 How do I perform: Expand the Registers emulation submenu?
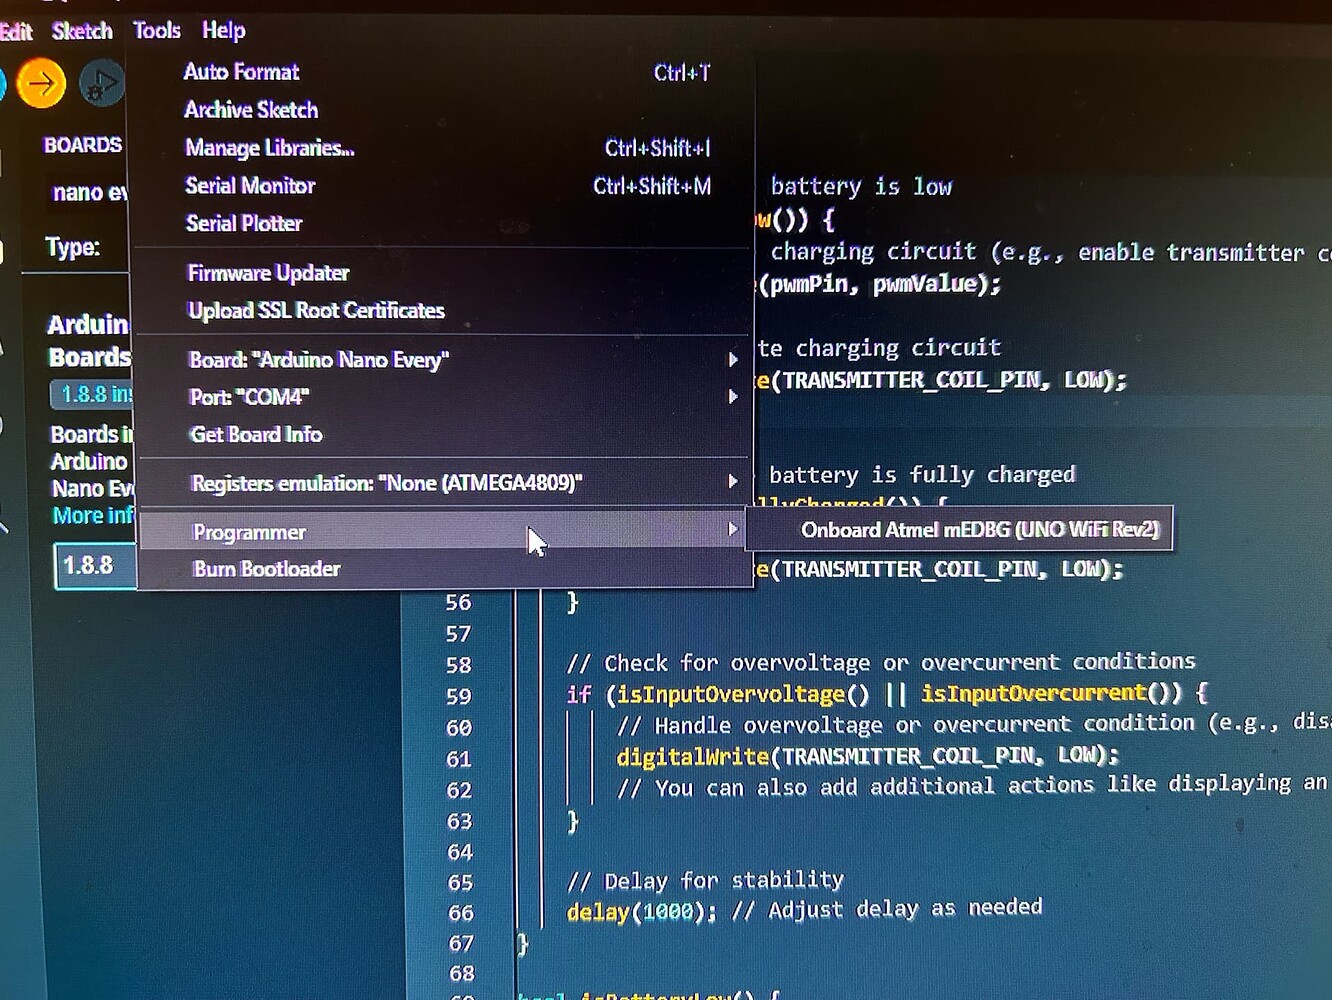(385, 482)
